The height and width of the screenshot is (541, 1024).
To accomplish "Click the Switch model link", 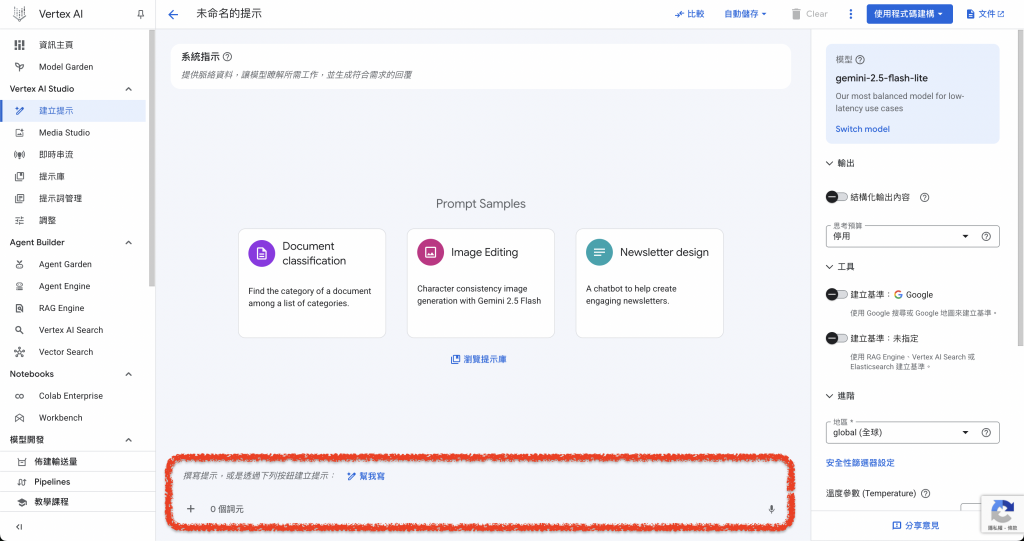I will pyautogui.click(x=862, y=129).
